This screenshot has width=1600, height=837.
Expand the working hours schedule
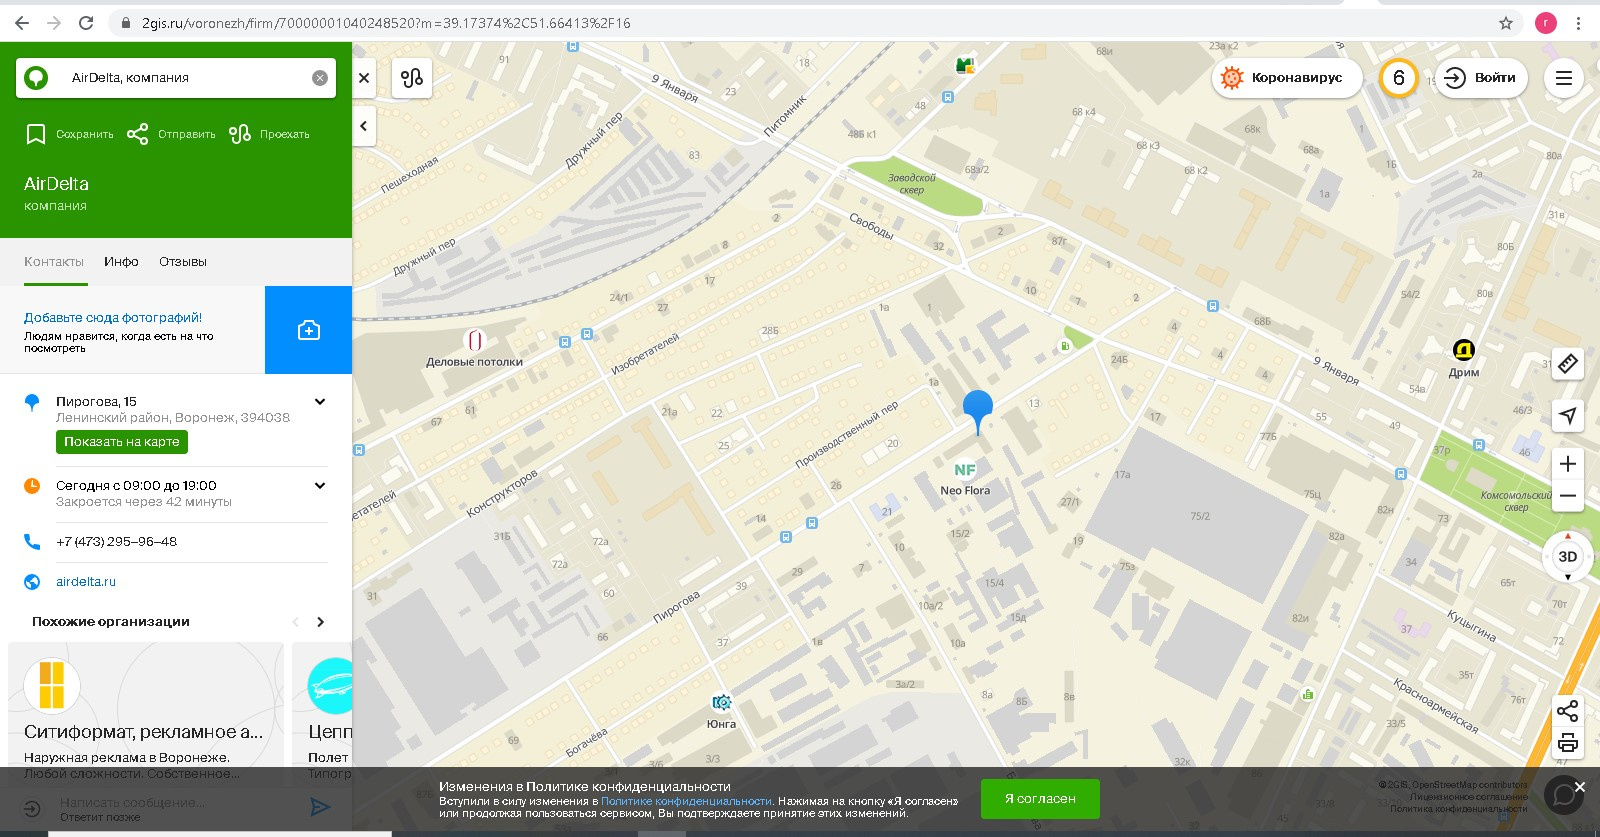tap(320, 486)
